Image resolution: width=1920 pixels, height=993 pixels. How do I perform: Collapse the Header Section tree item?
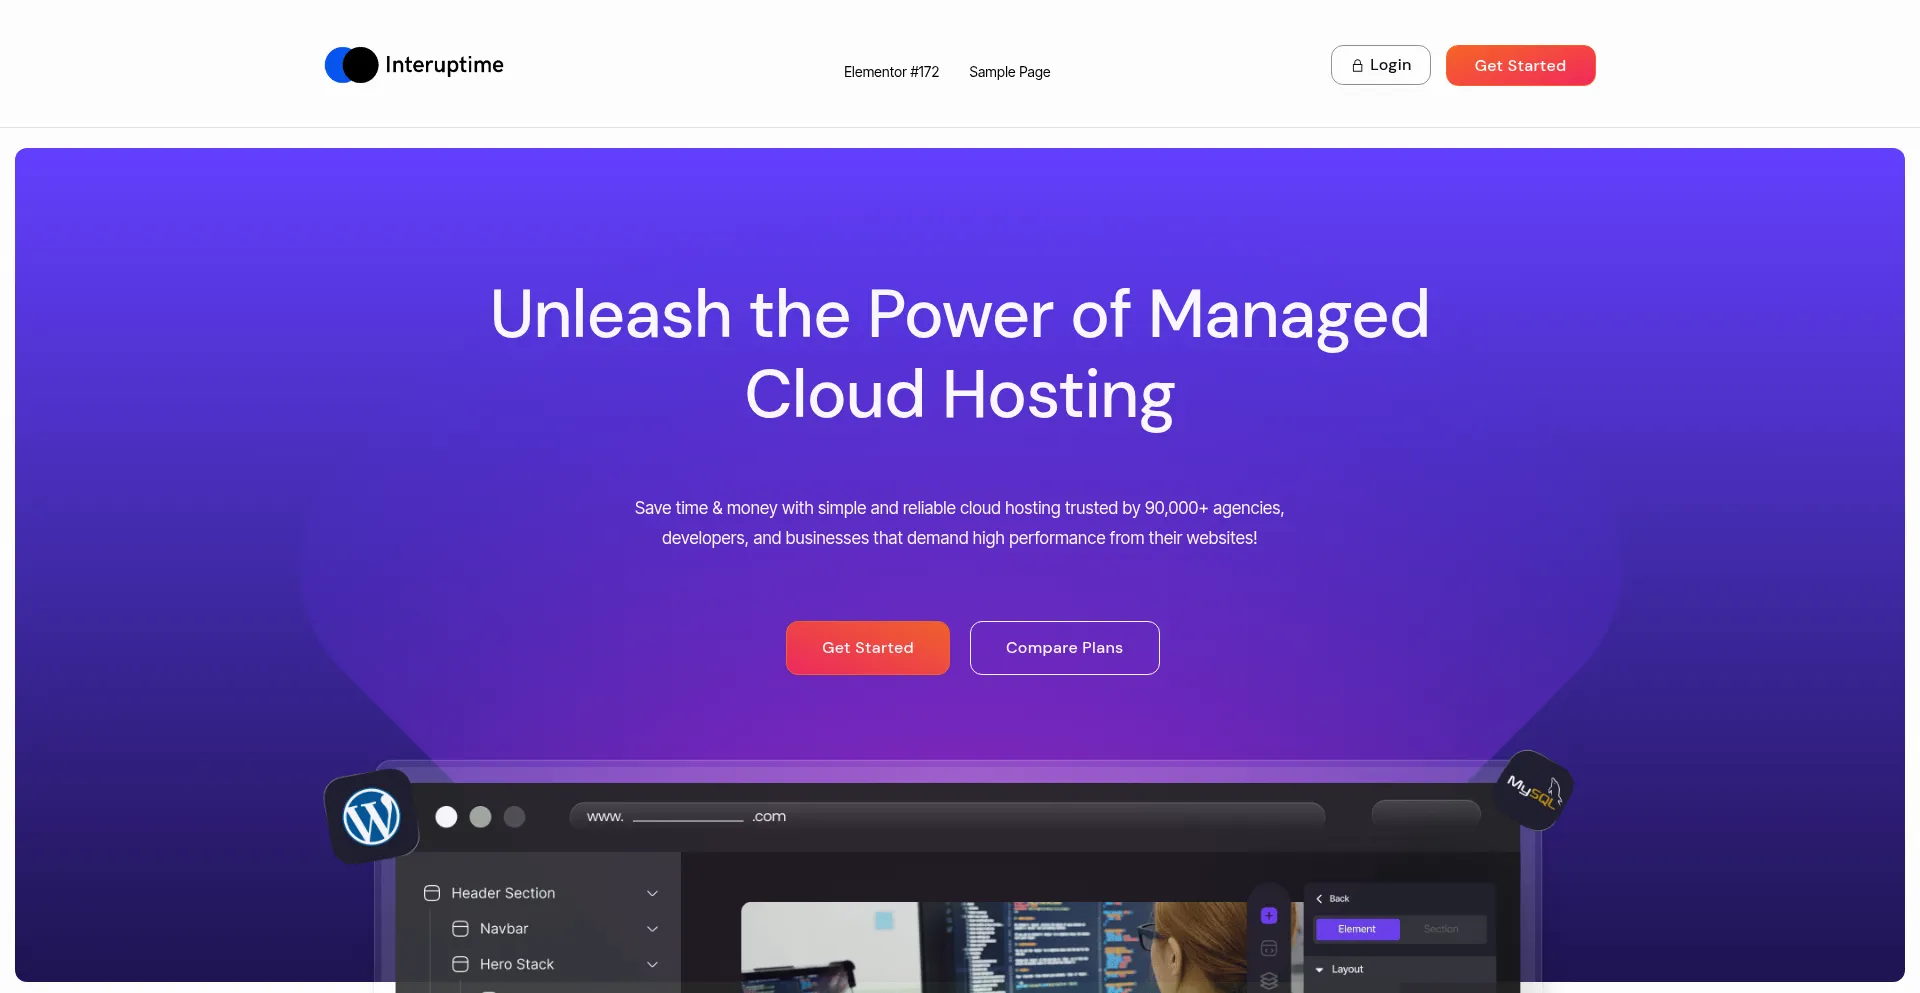click(x=652, y=893)
